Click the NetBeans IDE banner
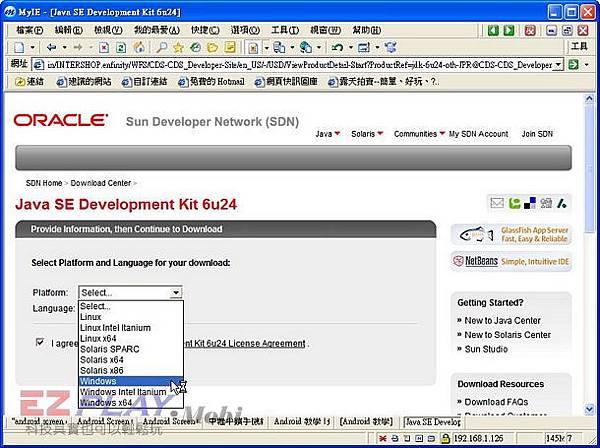 point(511,262)
